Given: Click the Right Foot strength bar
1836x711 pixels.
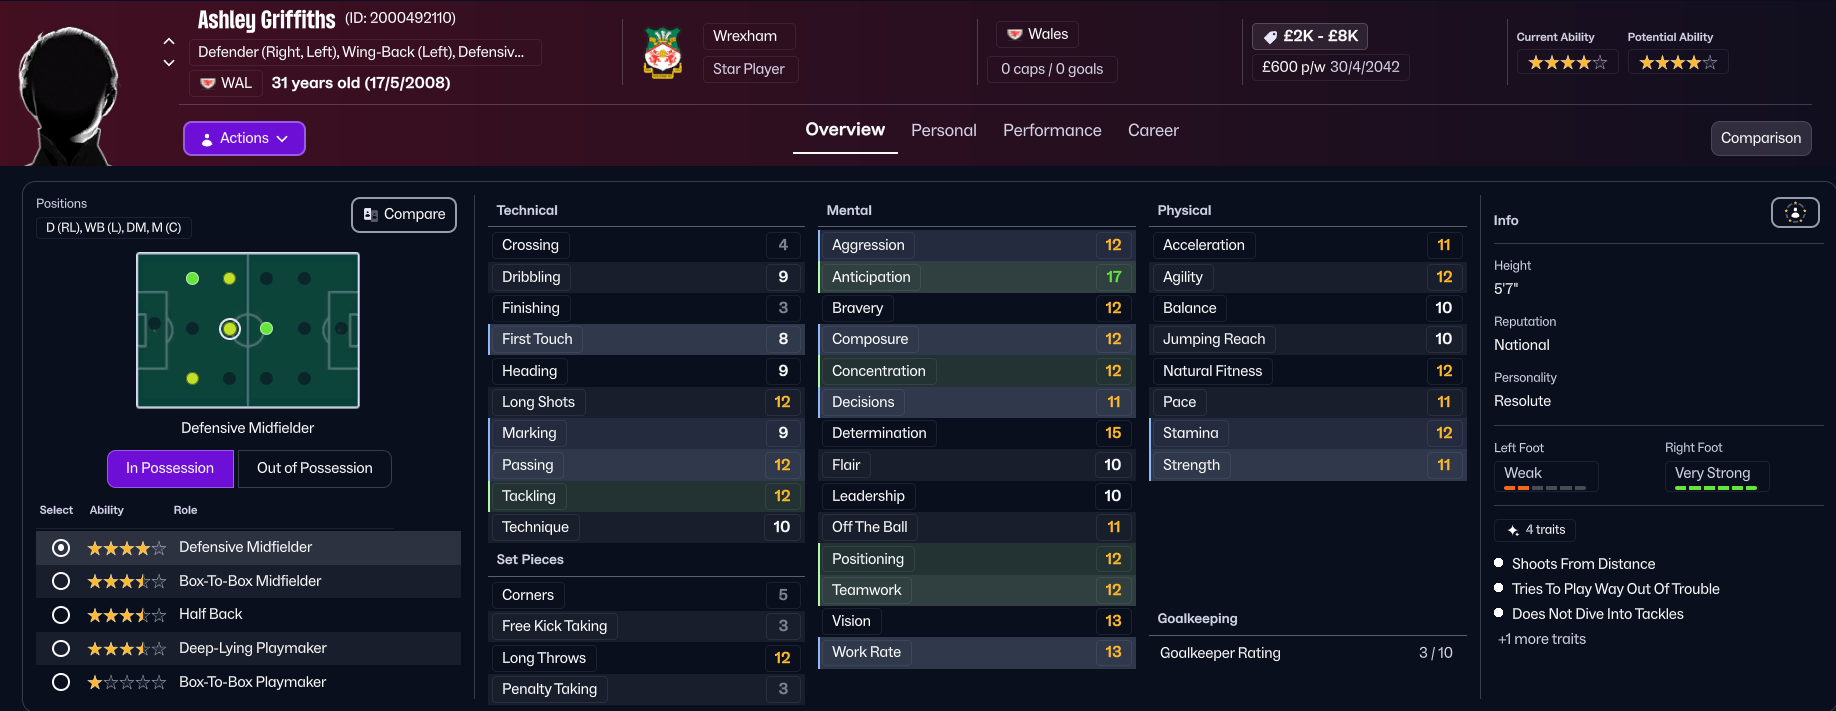Looking at the screenshot, I should pyautogui.click(x=1716, y=488).
